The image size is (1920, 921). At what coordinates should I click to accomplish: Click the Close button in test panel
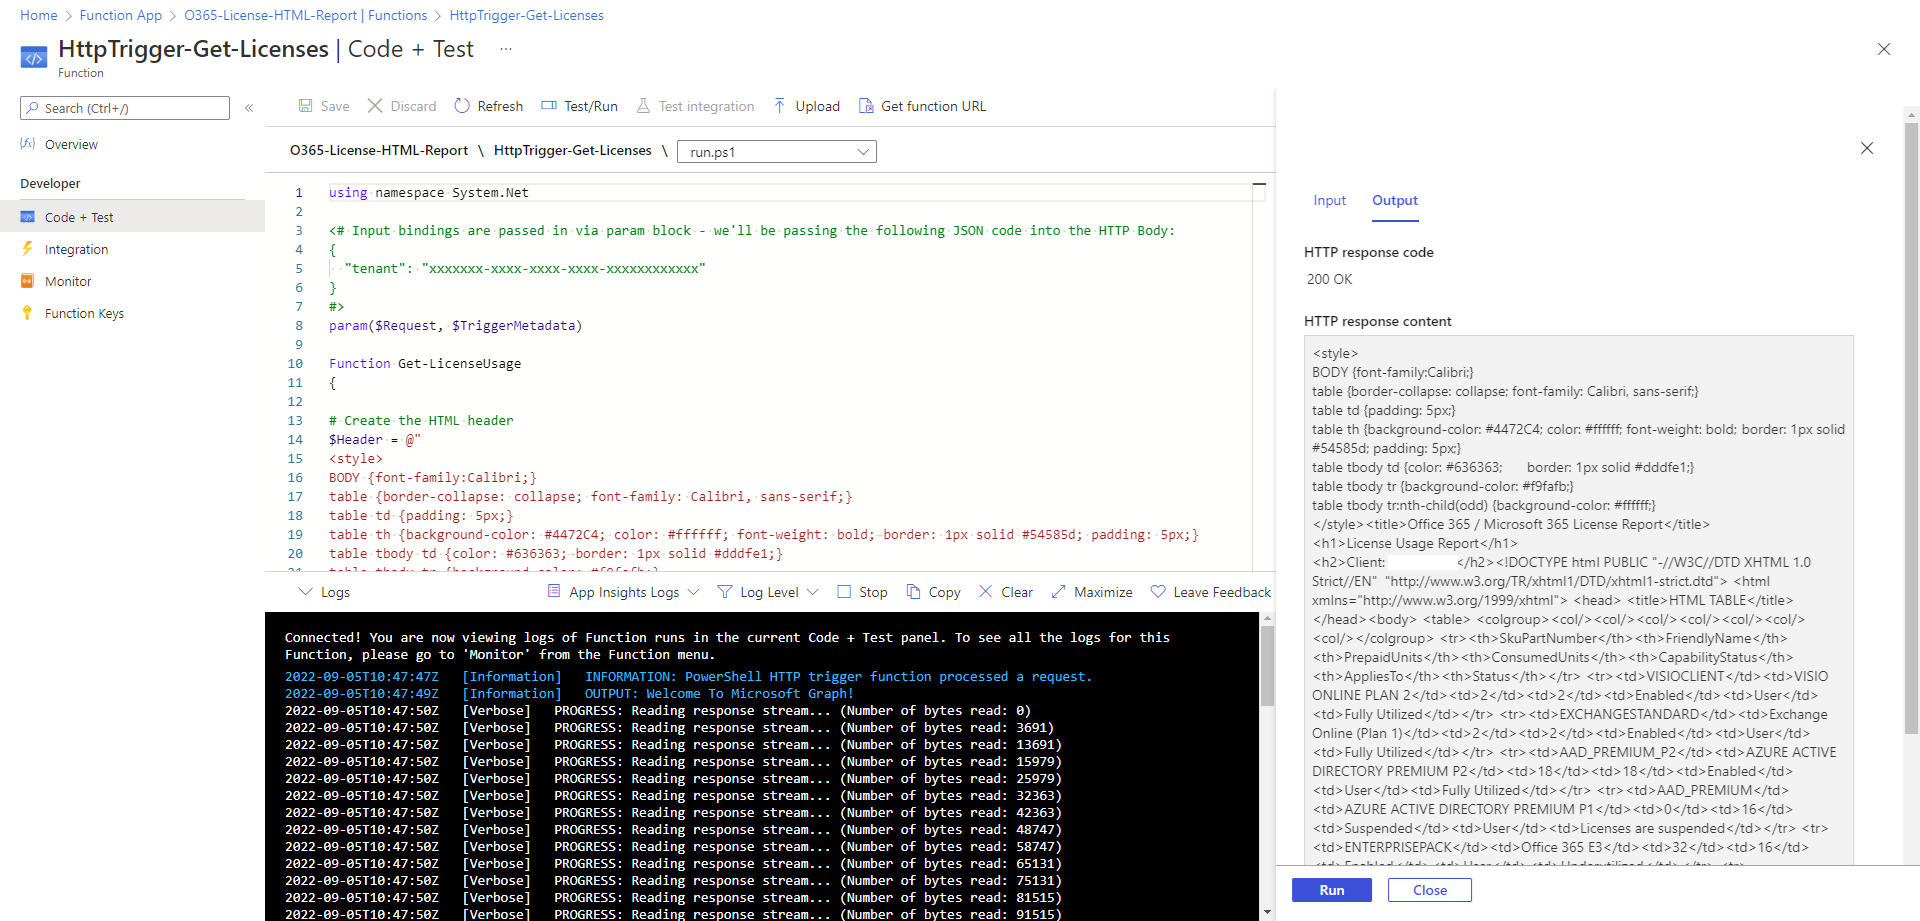point(1430,890)
